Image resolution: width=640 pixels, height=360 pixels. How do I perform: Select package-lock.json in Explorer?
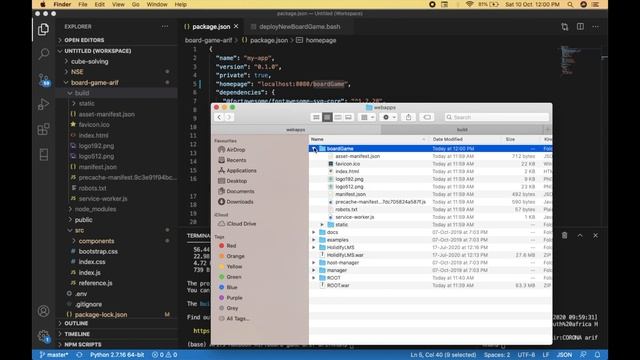pos(101,315)
